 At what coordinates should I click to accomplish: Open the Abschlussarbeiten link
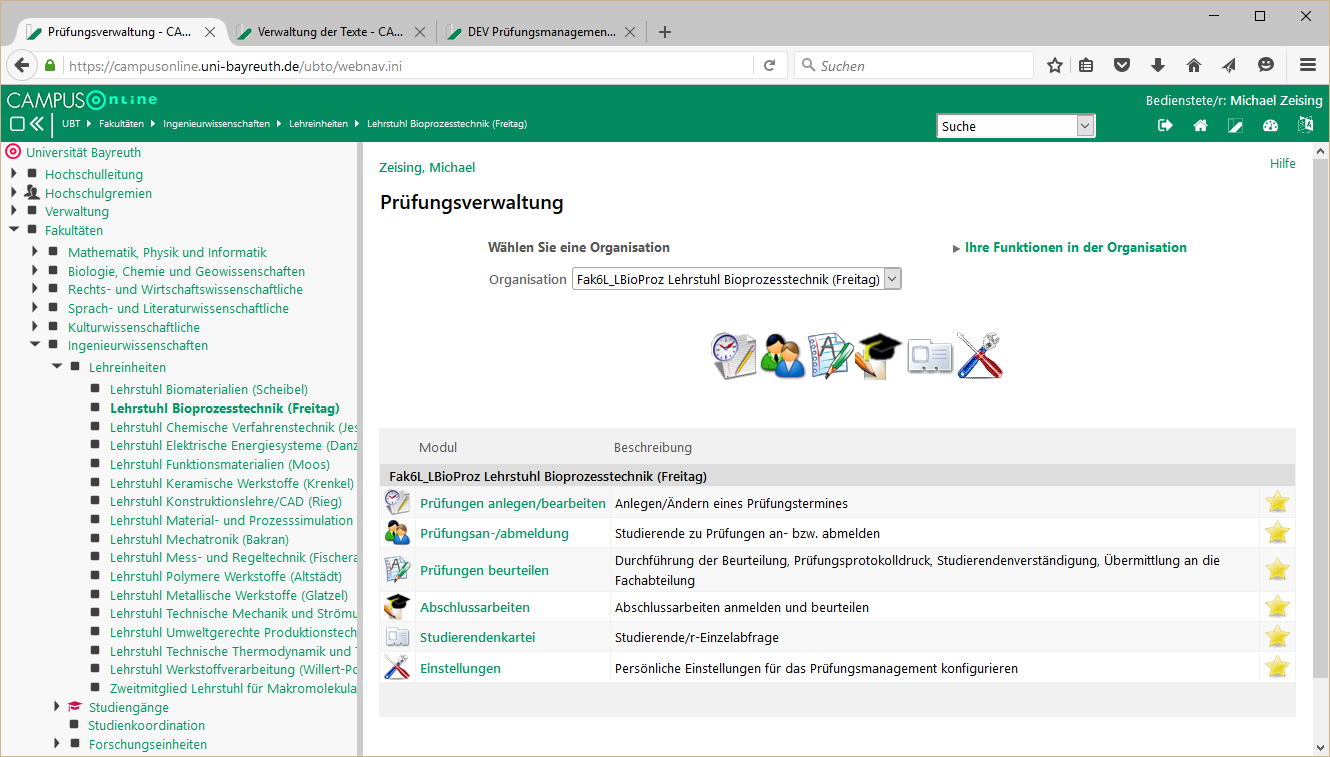[475, 607]
